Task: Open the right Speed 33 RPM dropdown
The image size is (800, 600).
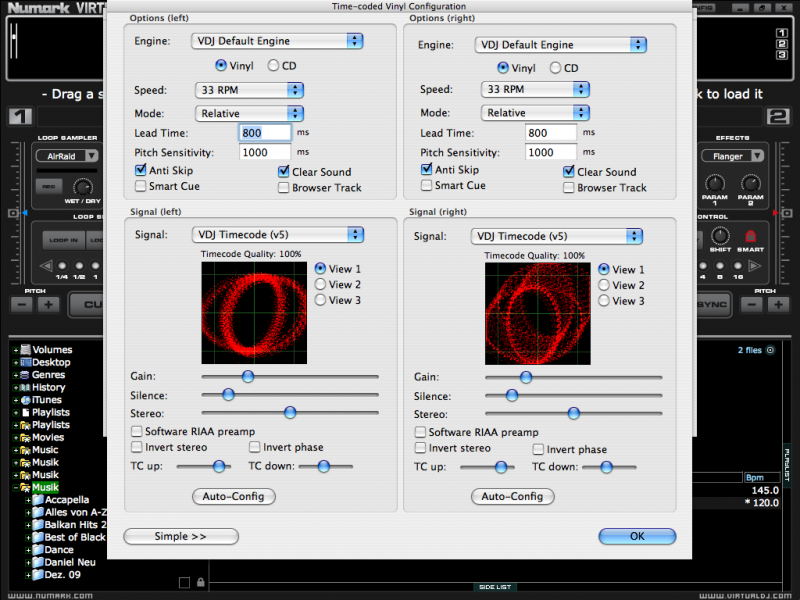Action: (535, 89)
